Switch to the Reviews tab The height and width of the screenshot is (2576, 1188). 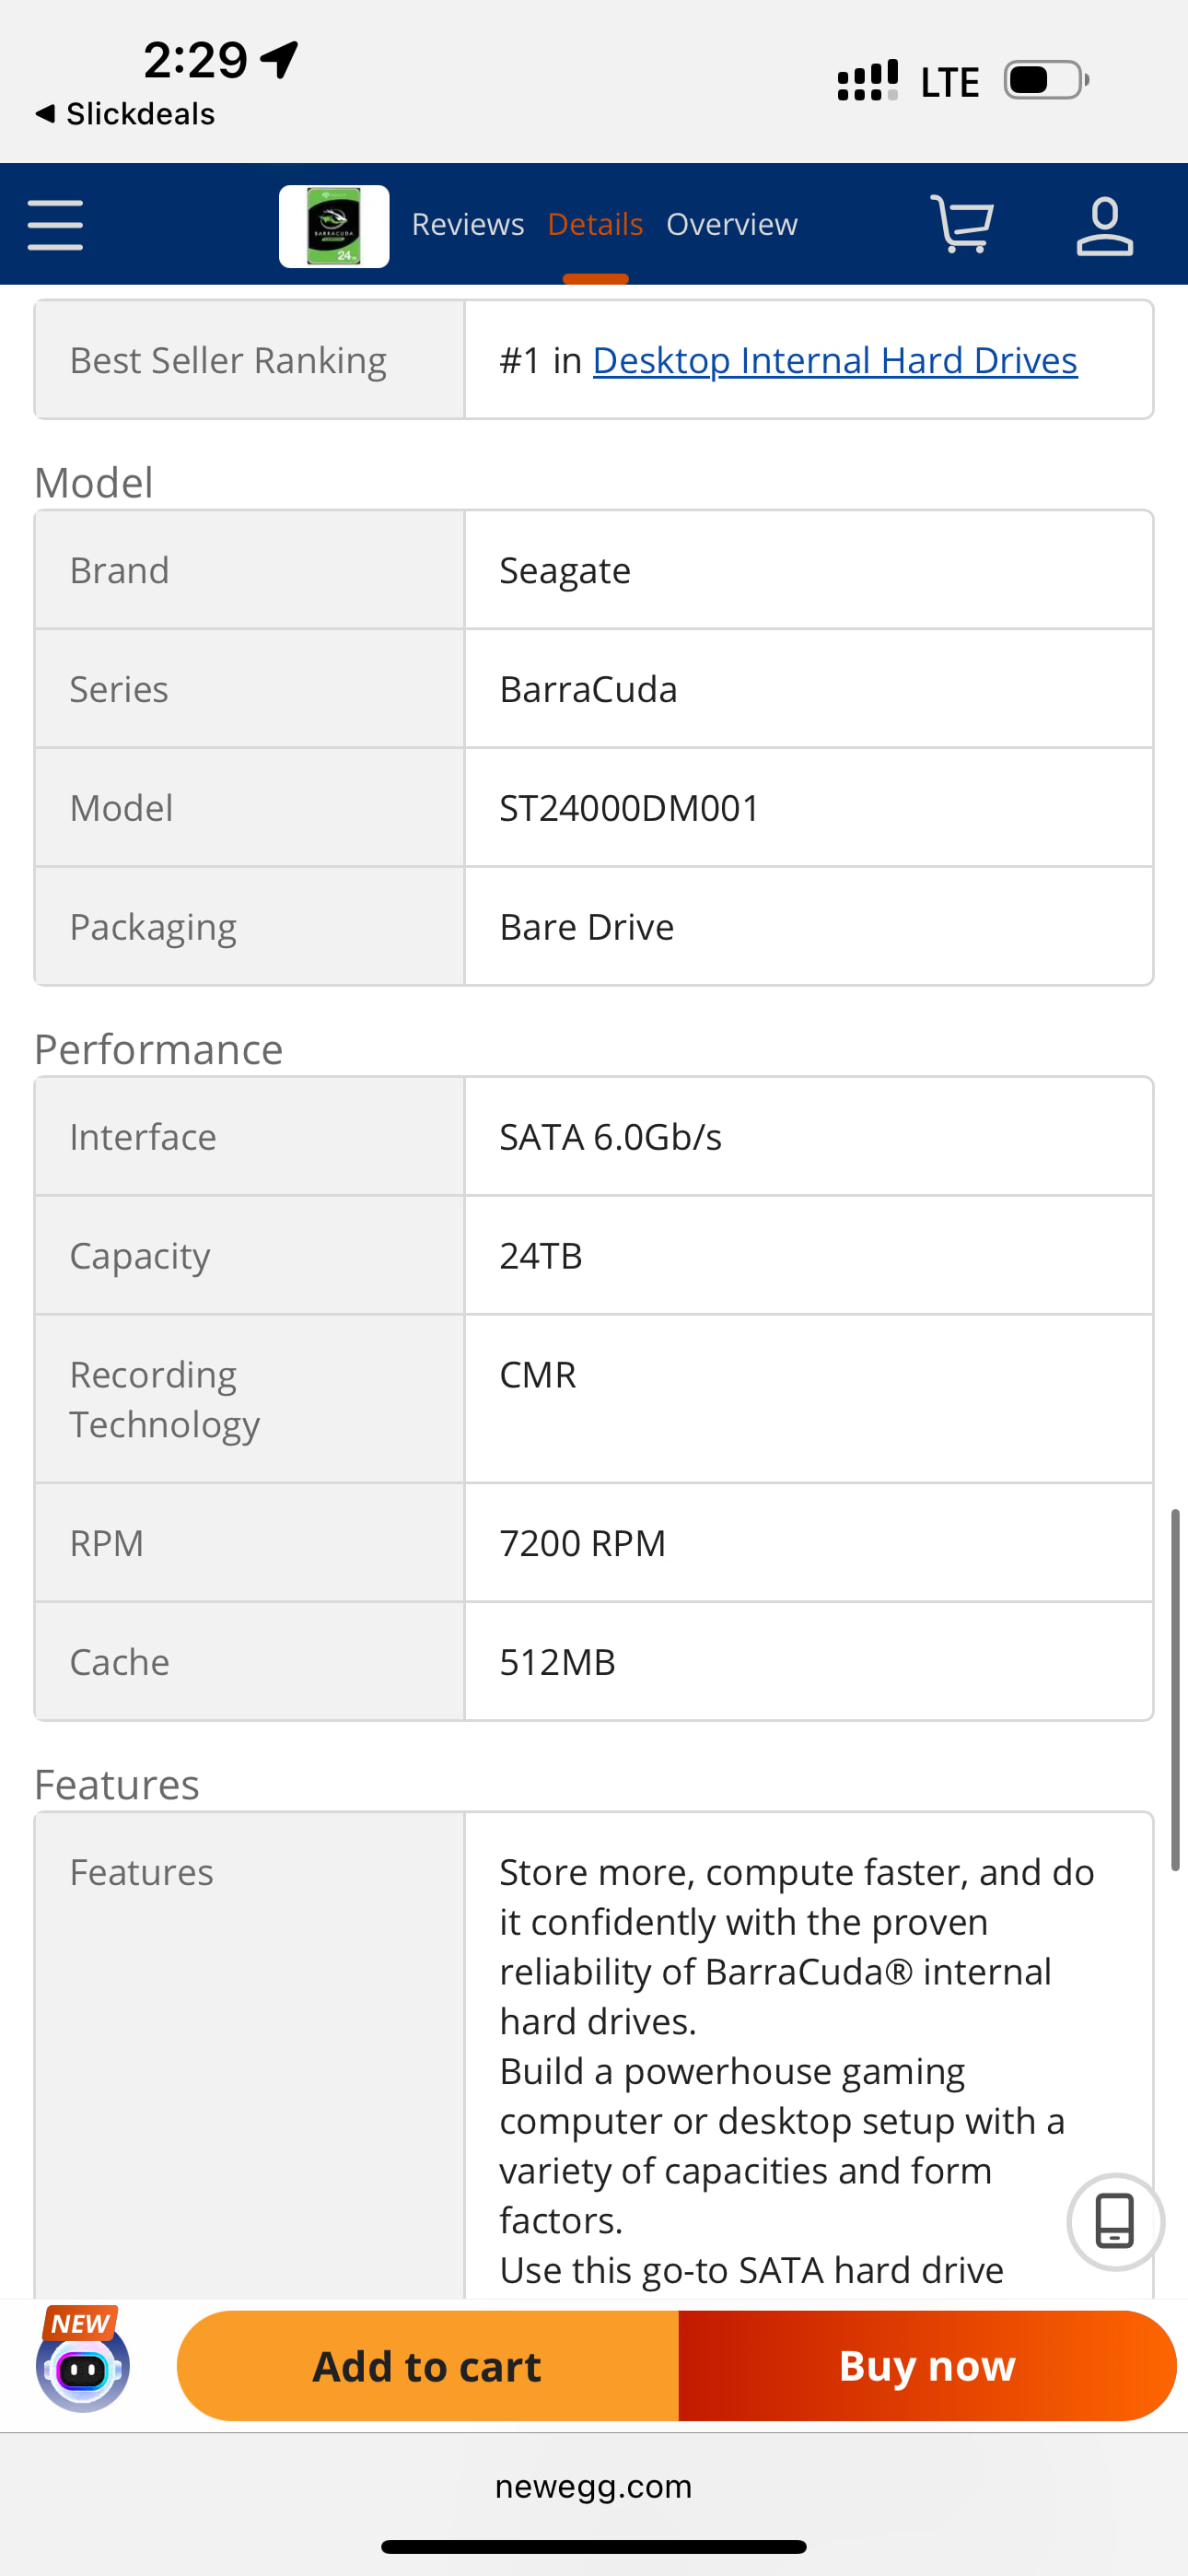pos(468,224)
